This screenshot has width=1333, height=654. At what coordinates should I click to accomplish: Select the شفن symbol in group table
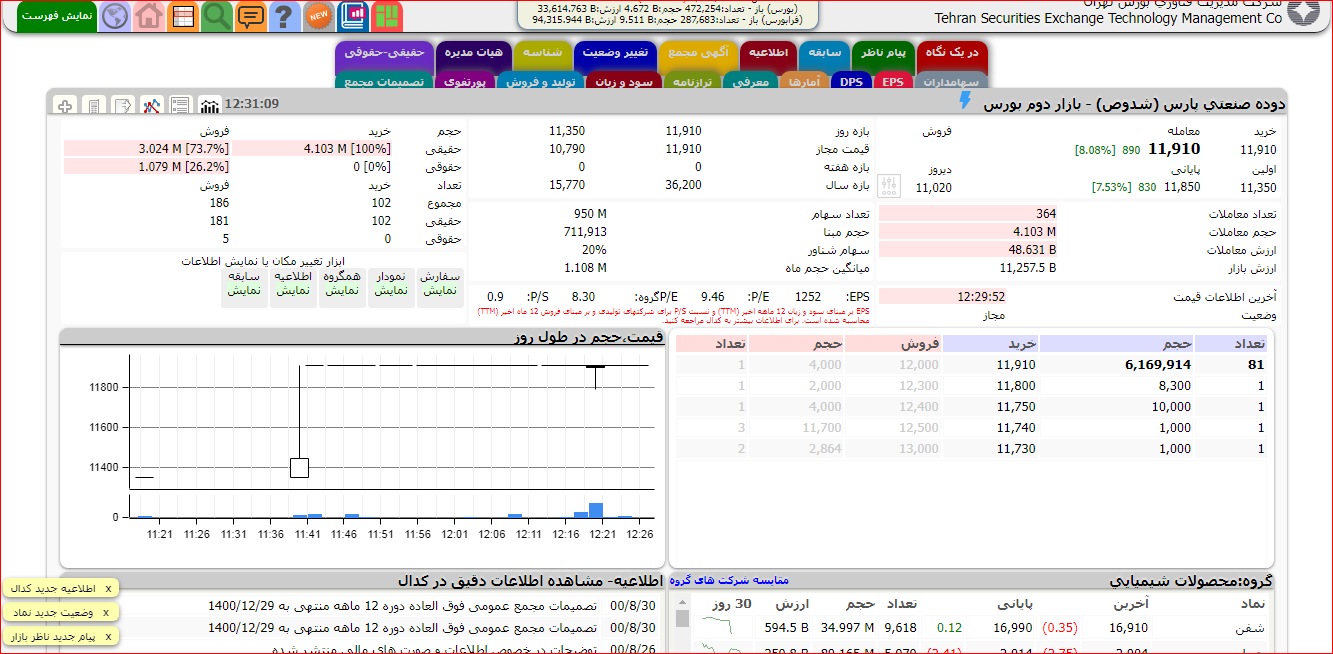click(x=1252, y=628)
